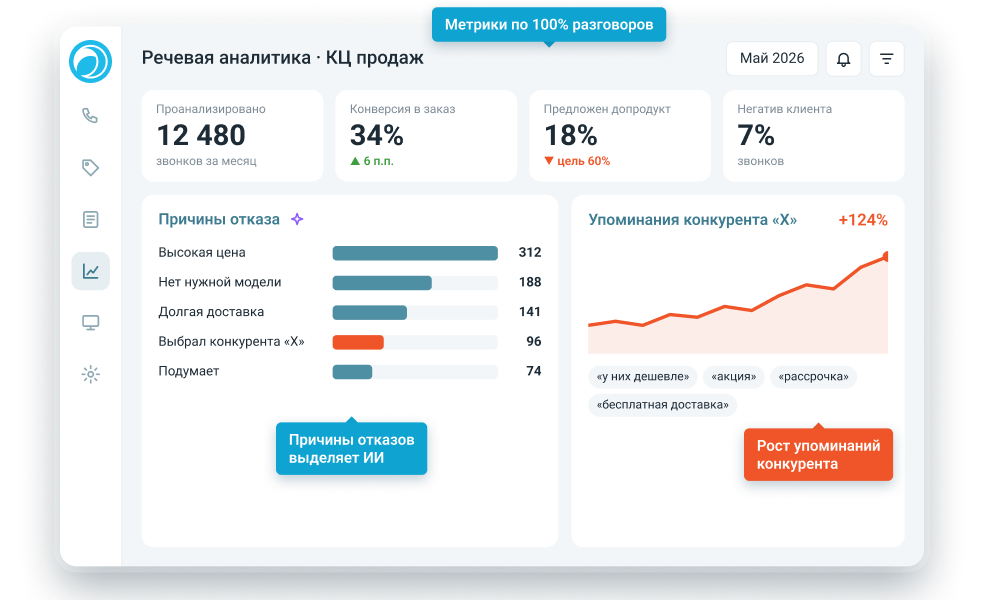Open the Конверсия в заказ 34% card
Viewport: 984px width, 600px height.
tap(426, 136)
